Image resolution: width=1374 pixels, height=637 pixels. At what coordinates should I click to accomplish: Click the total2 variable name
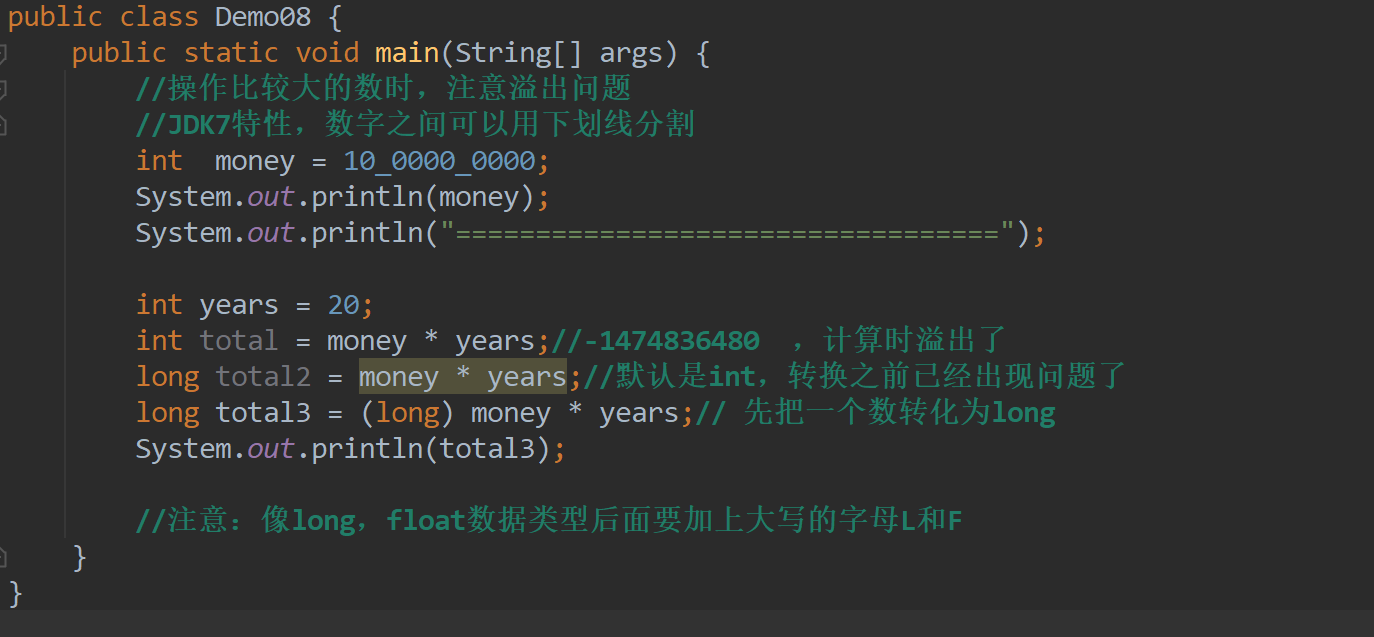tap(263, 377)
